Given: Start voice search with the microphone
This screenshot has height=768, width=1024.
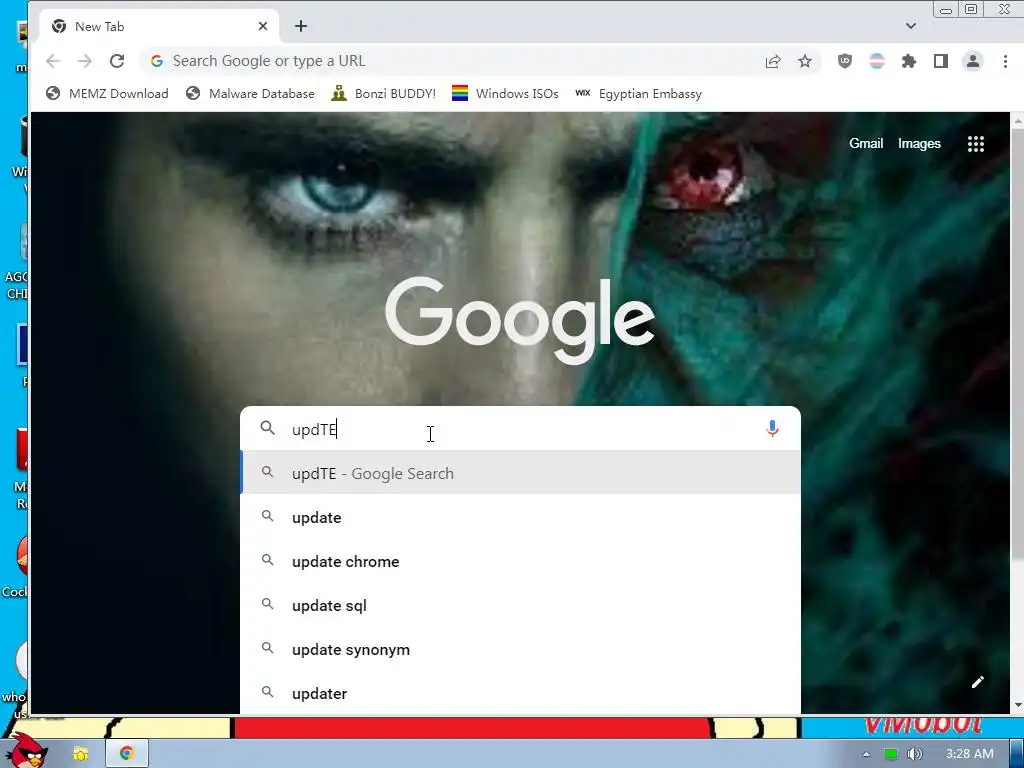Looking at the screenshot, I should coord(772,428).
